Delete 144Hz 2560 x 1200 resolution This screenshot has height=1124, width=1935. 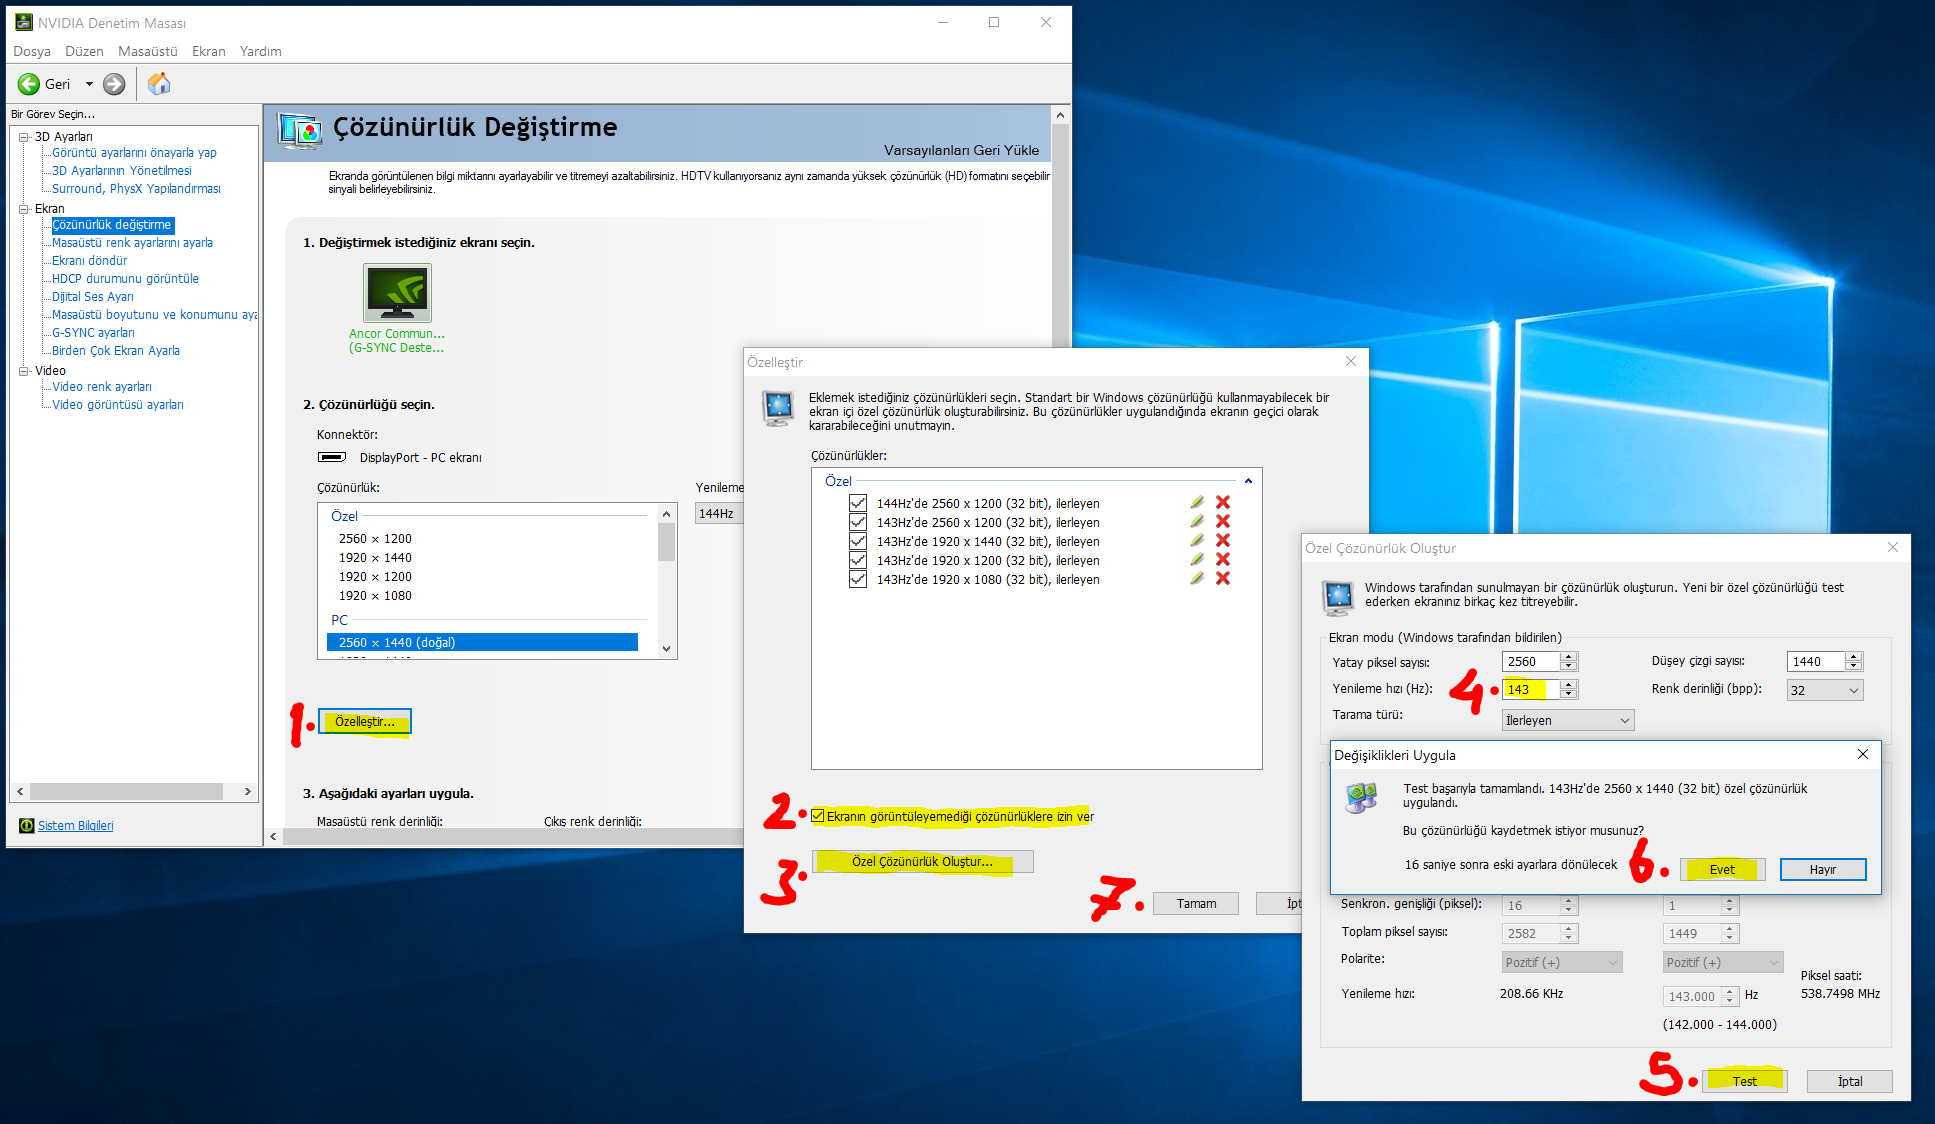1223,502
